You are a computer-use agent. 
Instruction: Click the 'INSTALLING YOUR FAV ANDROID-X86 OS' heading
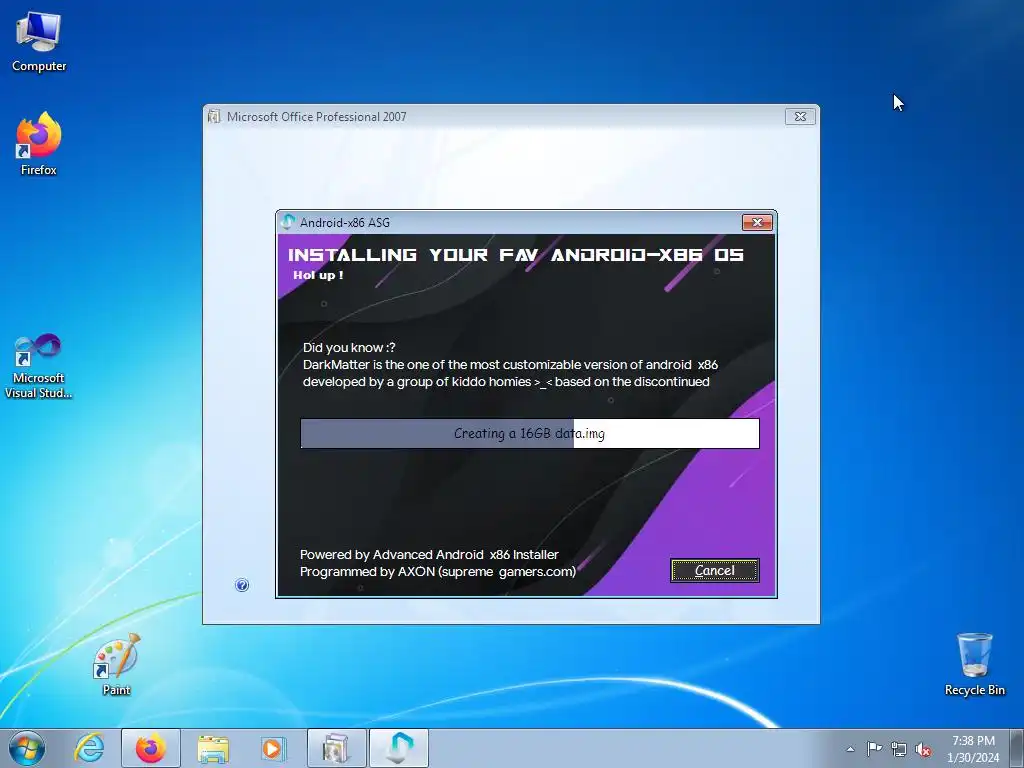coord(515,255)
